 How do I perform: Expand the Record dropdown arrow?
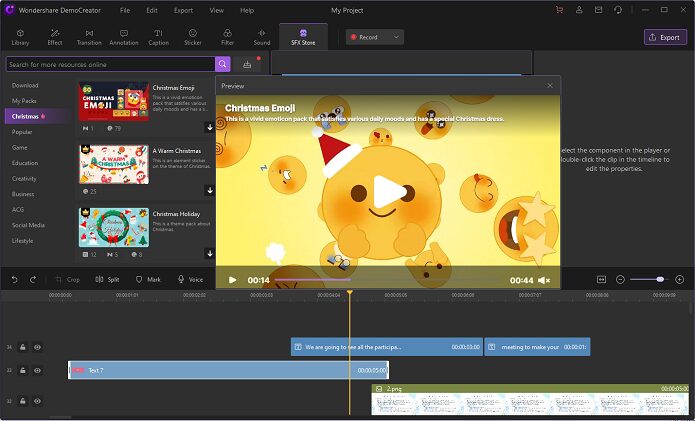(x=396, y=37)
